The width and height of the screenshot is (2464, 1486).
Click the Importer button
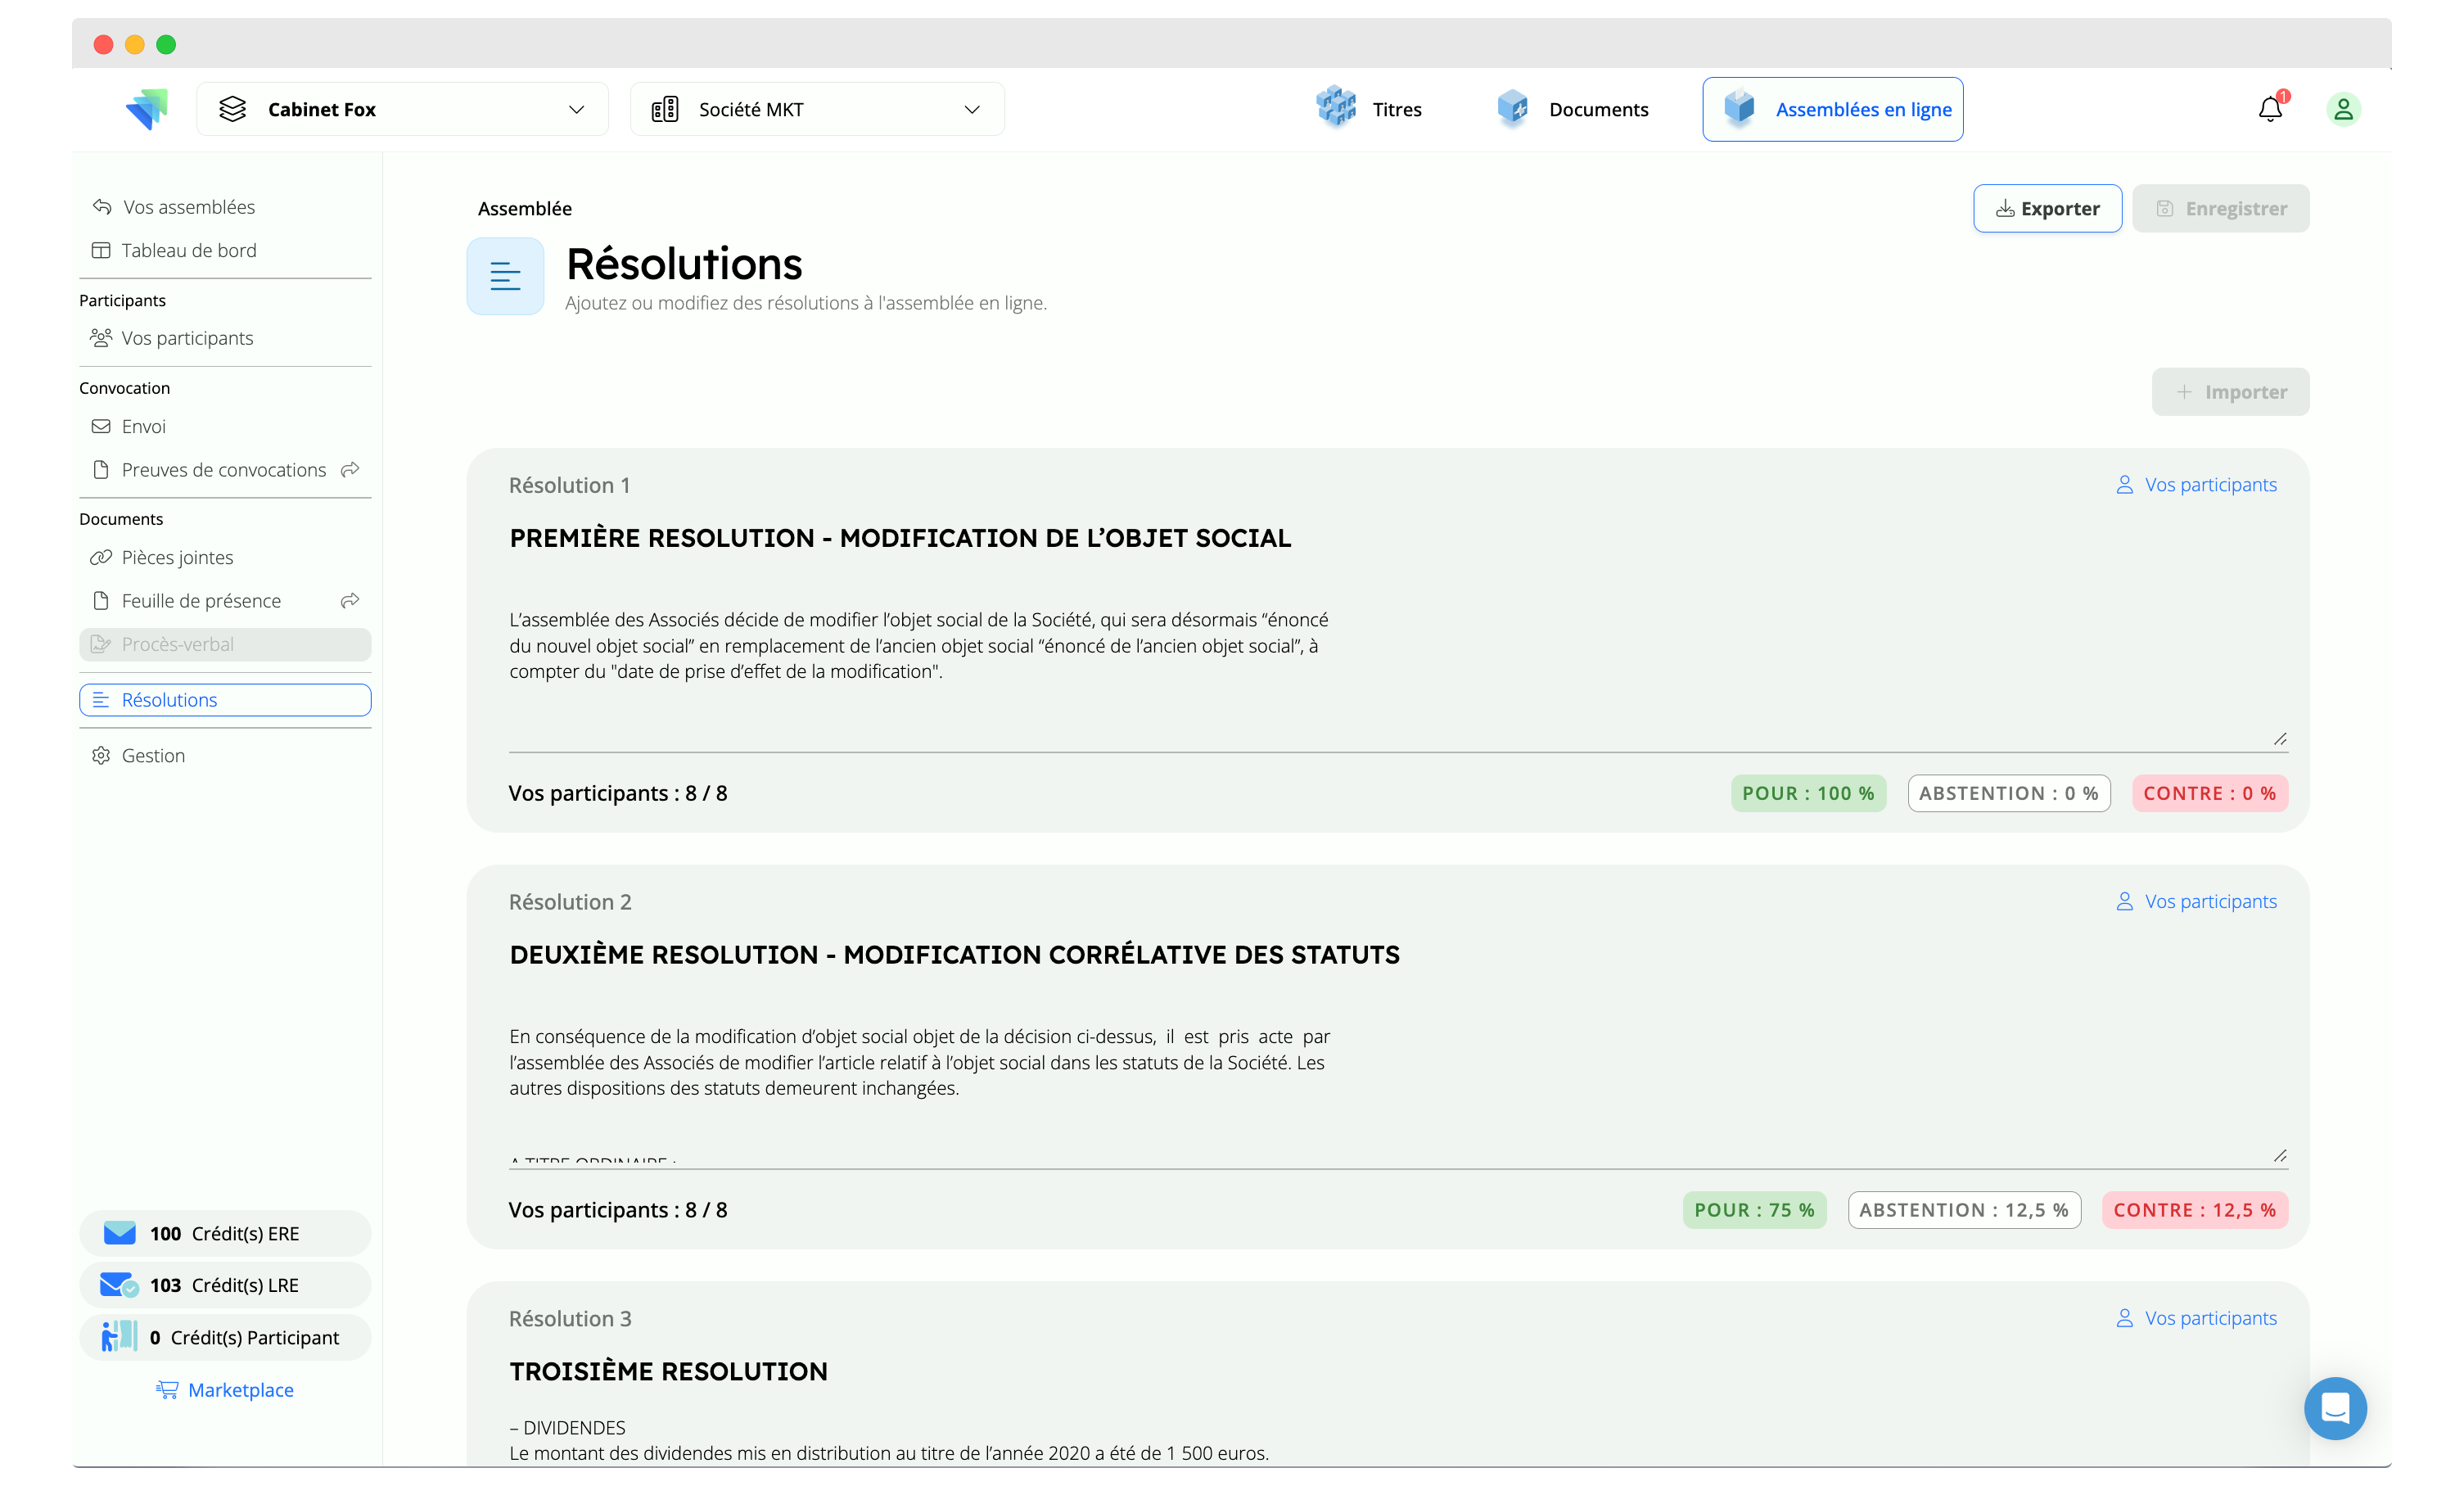[x=2230, y=392]
